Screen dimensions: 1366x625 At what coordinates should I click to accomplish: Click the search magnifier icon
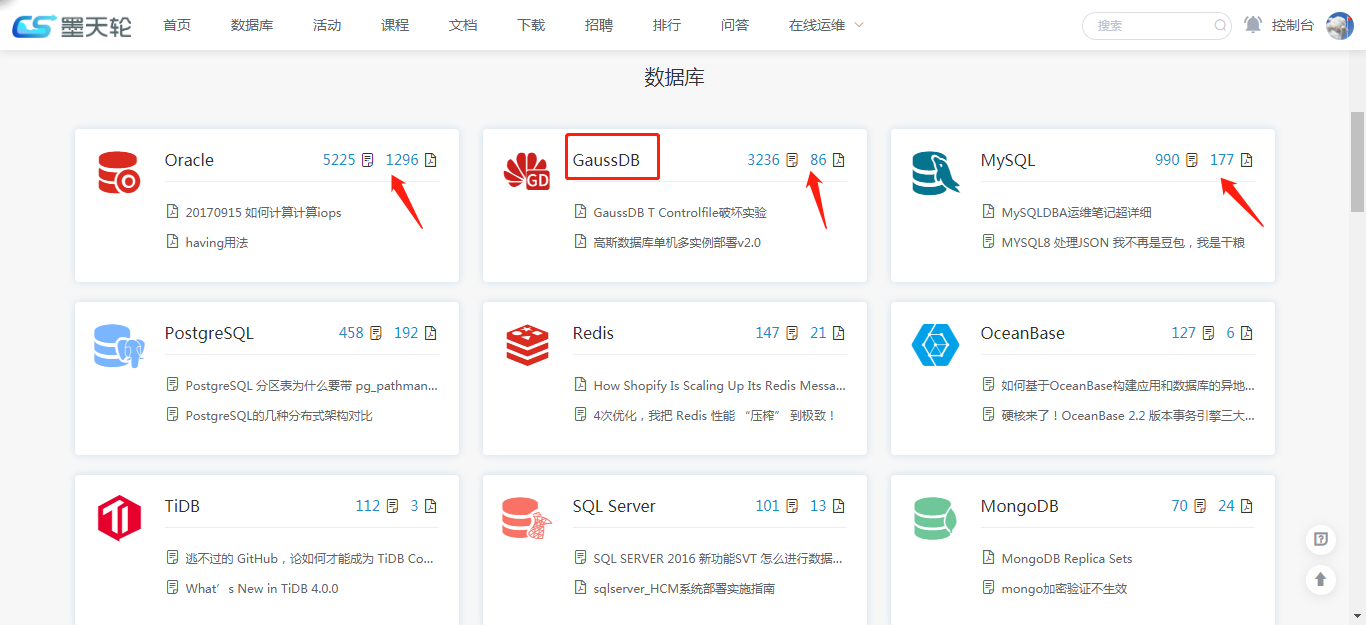coord(1220,25)
